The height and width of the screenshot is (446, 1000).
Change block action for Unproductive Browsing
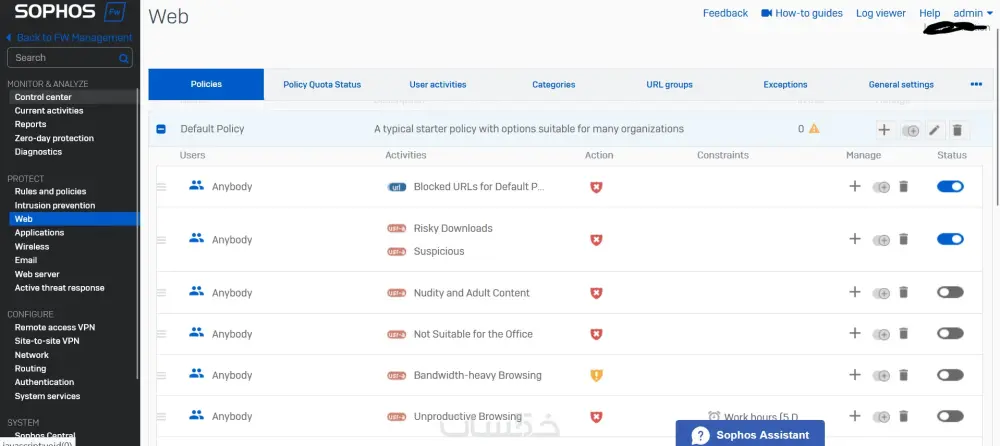tap(596, 417)
